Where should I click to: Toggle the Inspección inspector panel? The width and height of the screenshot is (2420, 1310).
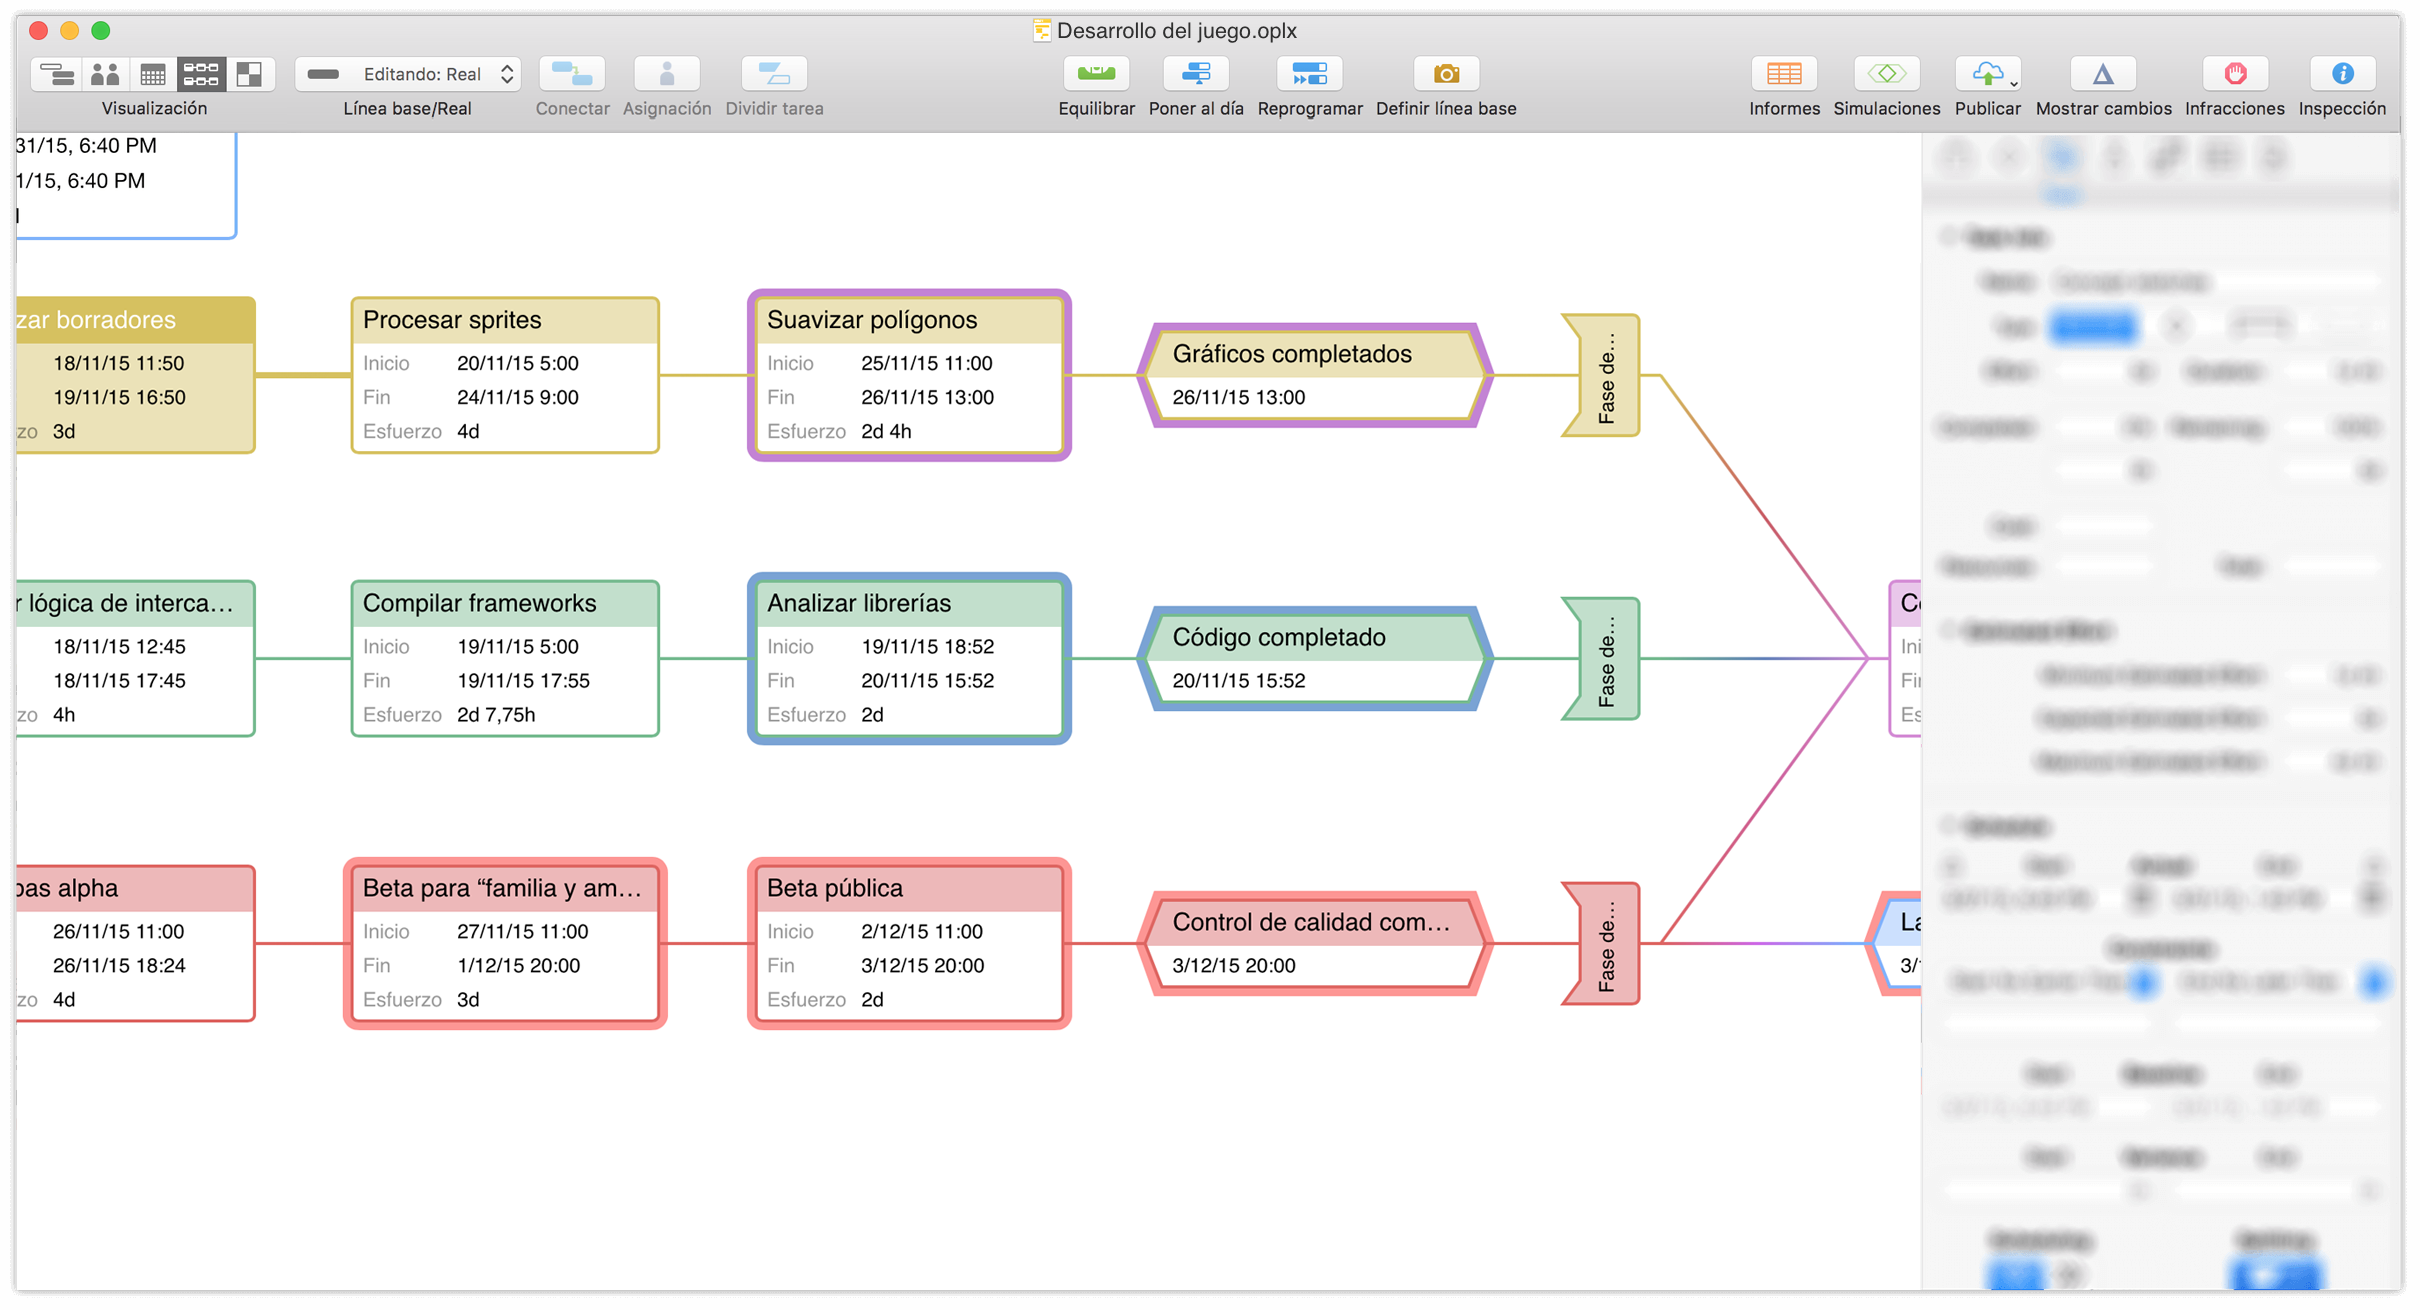pyautogui.click(x=2341, y=74)
